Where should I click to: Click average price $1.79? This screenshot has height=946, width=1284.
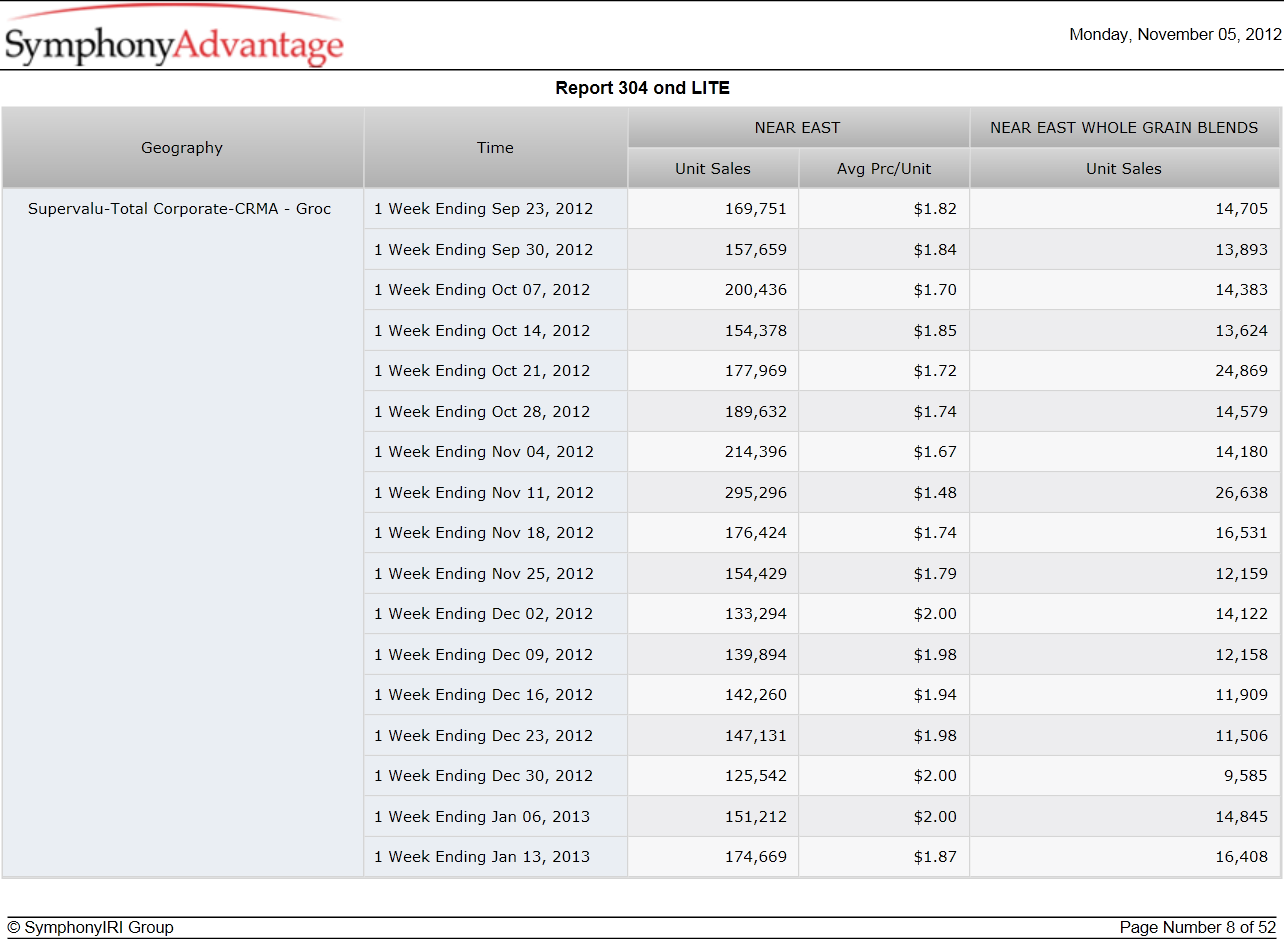coord(935,574)
